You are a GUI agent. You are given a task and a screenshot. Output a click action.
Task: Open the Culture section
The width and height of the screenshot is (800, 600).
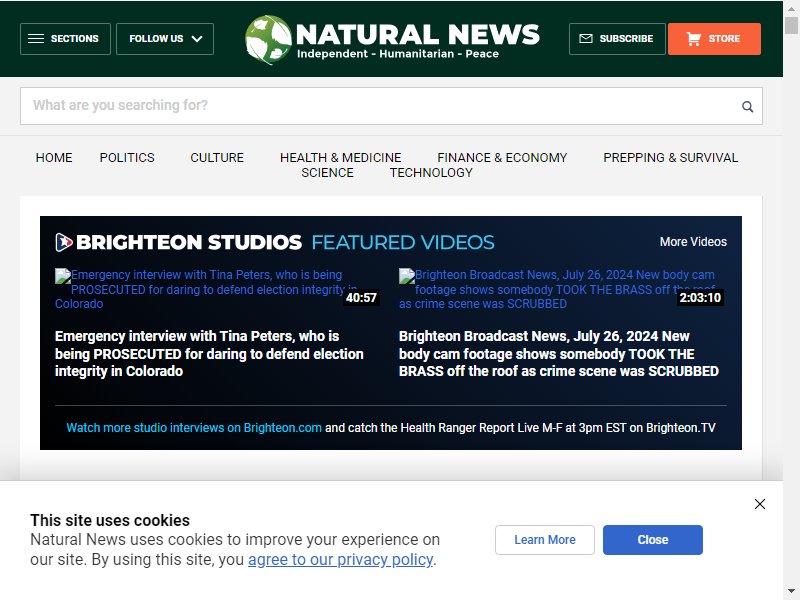pos(217,158)
